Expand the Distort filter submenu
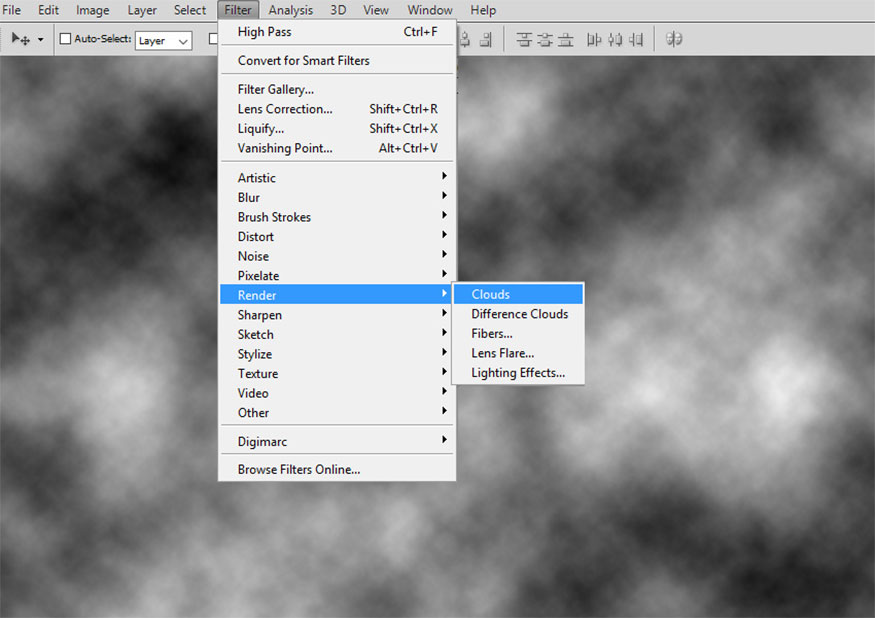The image size is (875, 618). (337, 236)
